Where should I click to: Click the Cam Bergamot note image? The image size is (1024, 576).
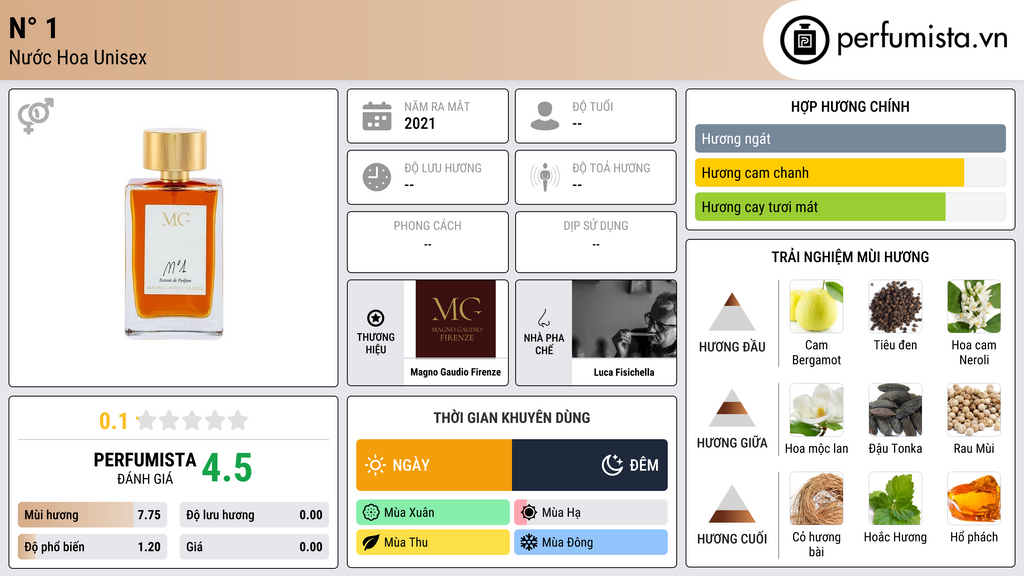click(x=816, y=306)
